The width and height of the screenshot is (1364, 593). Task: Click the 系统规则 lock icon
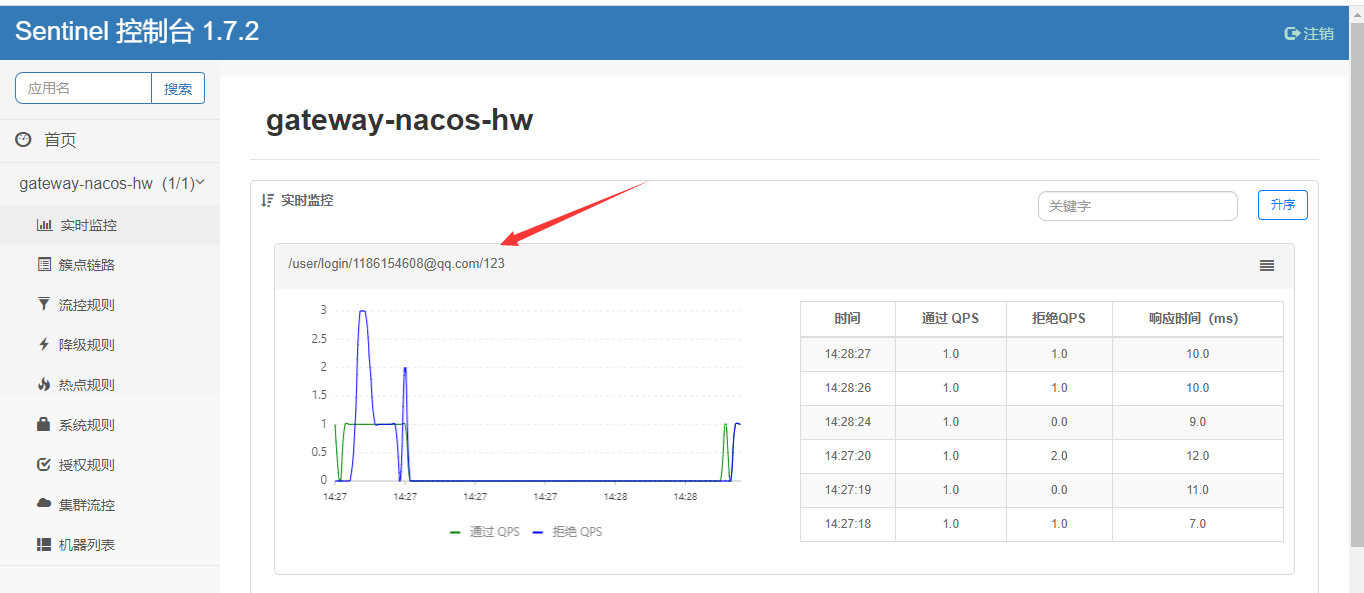44,424
